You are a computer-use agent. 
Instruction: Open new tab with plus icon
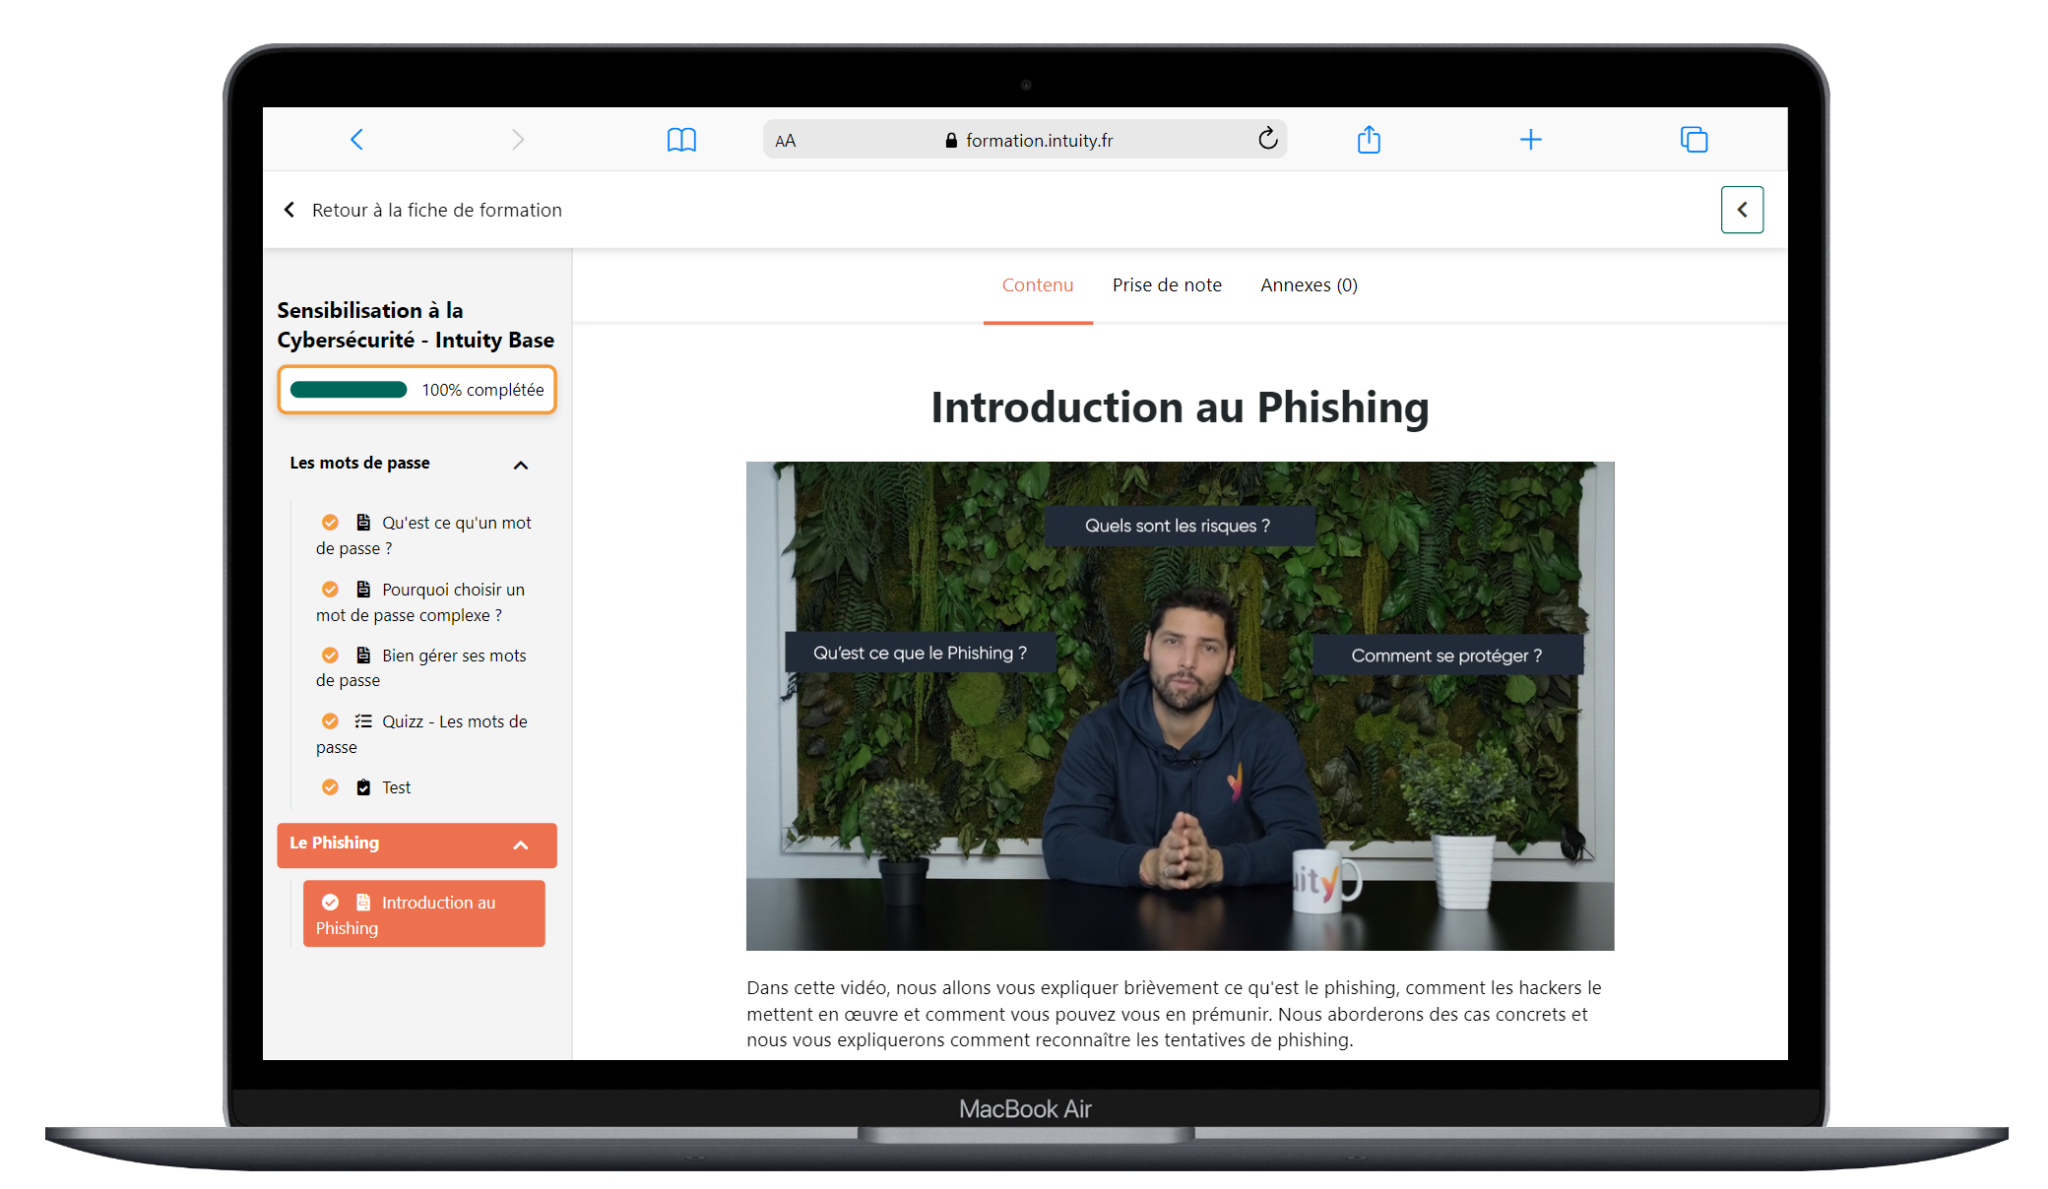[1530, 140]
